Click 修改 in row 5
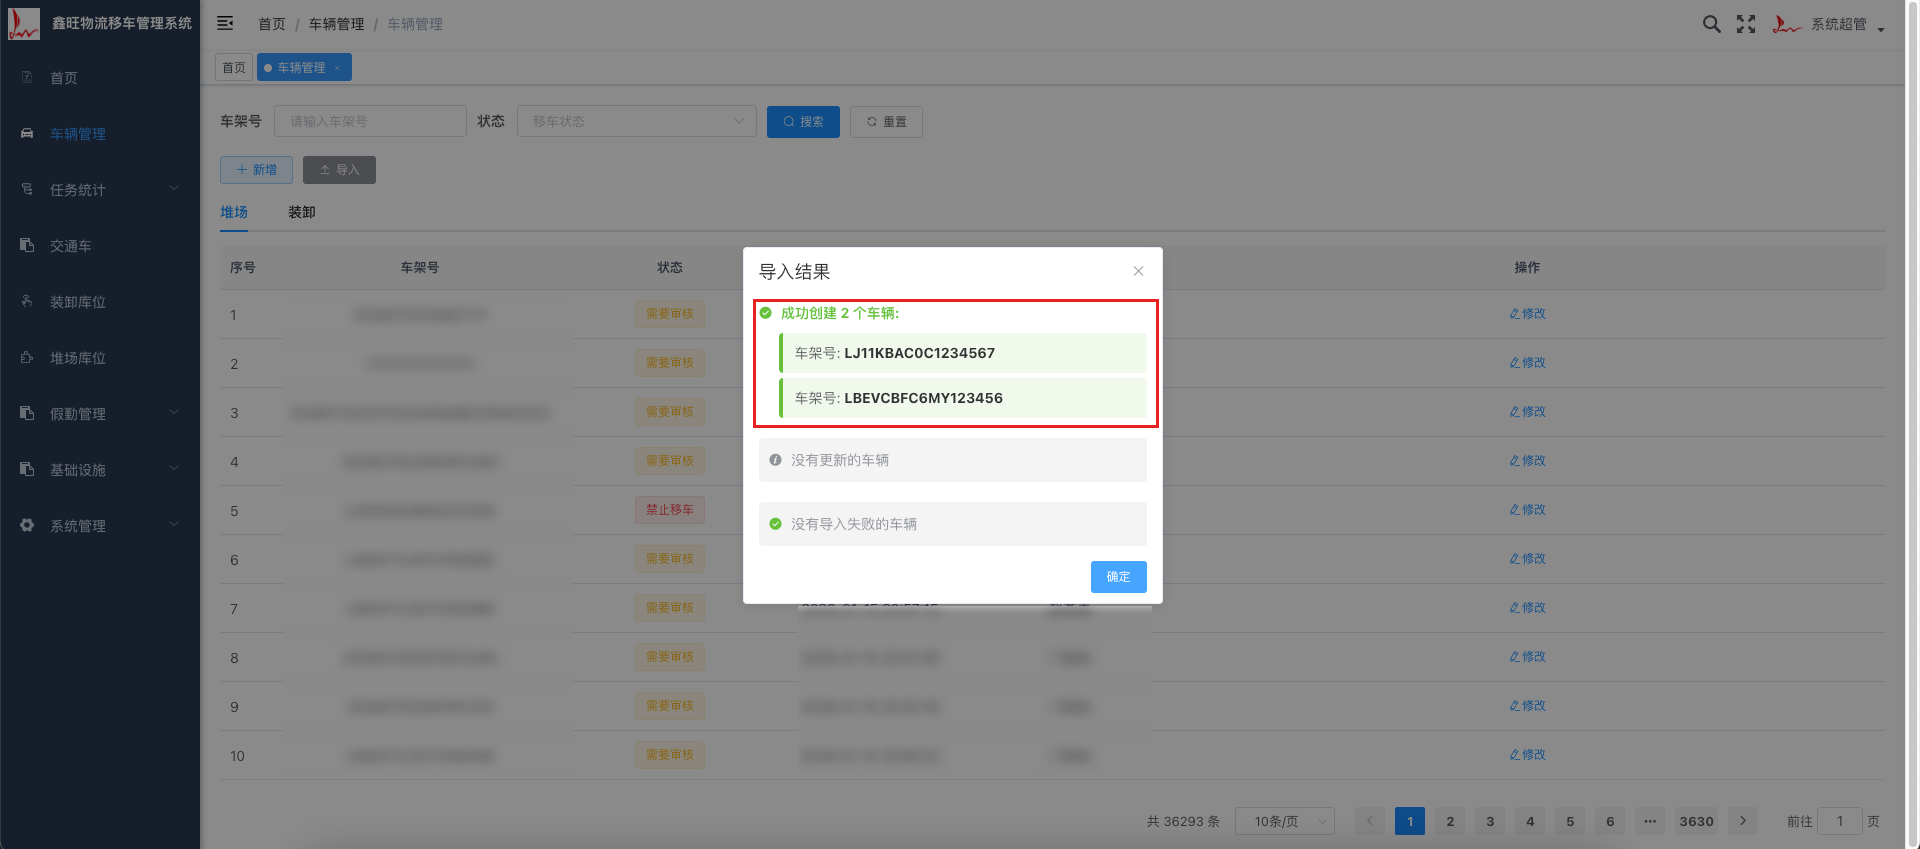1920x849 pixels. click(1527, 510)
